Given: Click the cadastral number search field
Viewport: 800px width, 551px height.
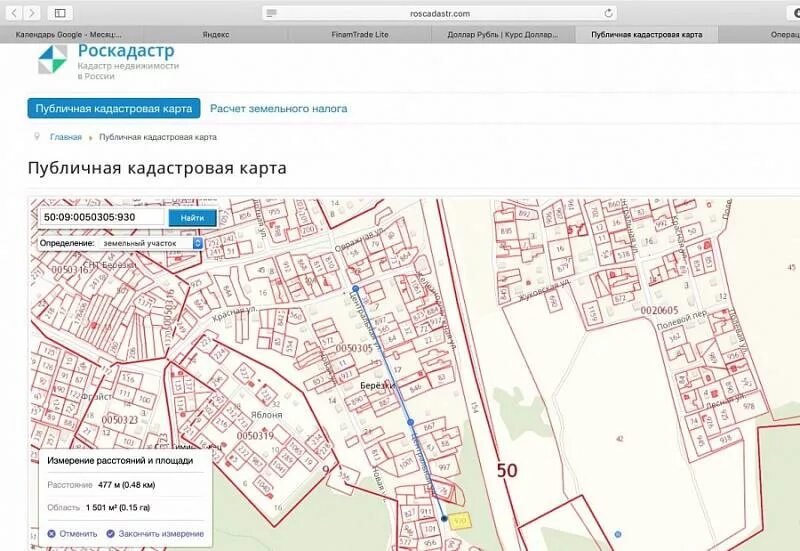Looking at the screenshot, I should (x=102, y=217).
